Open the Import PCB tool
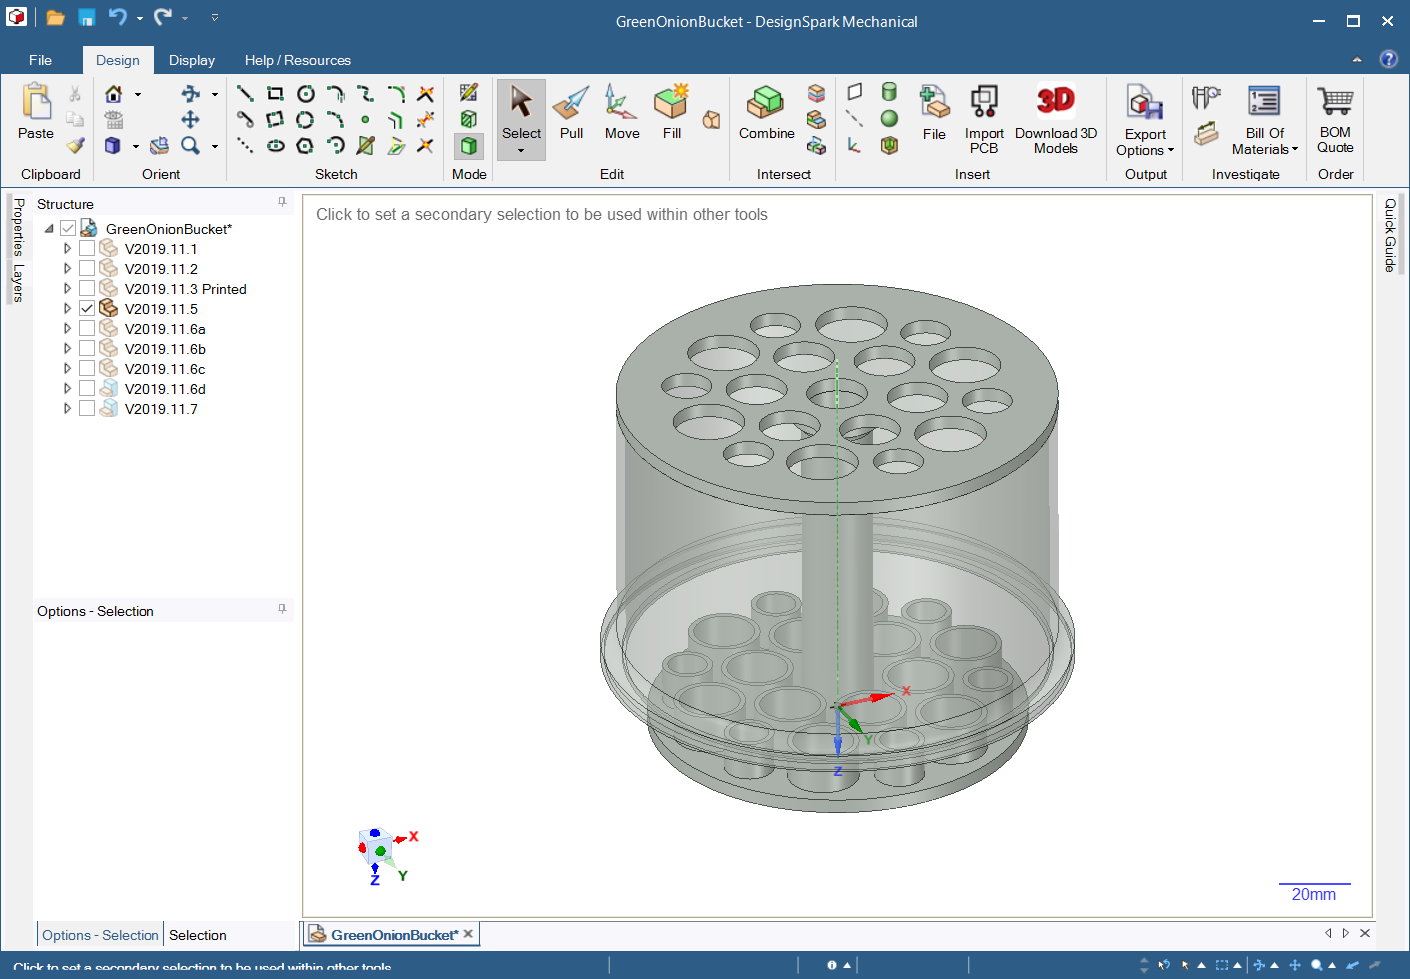This screenshot has width=1410, height=979. coord(984,118)
